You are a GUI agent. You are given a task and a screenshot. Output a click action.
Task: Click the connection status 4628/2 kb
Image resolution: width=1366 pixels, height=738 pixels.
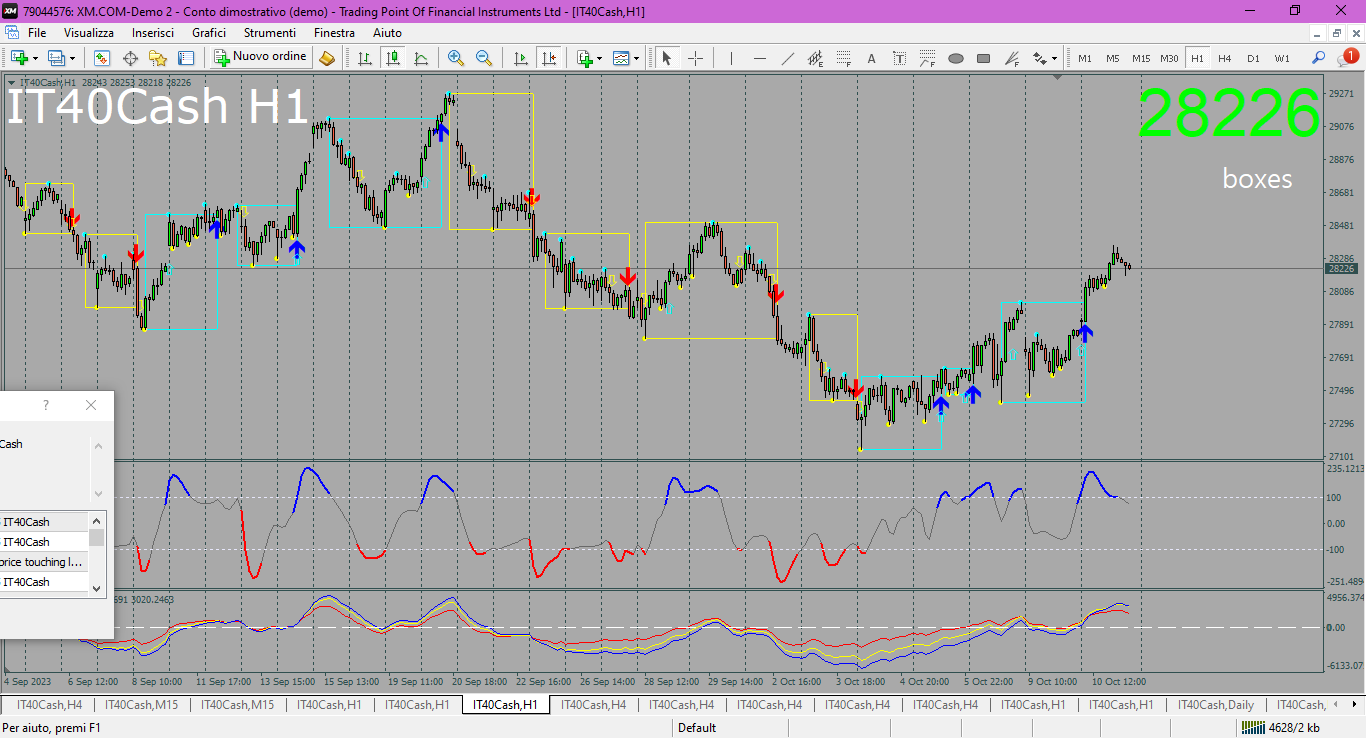click(x=1283, y=728)
